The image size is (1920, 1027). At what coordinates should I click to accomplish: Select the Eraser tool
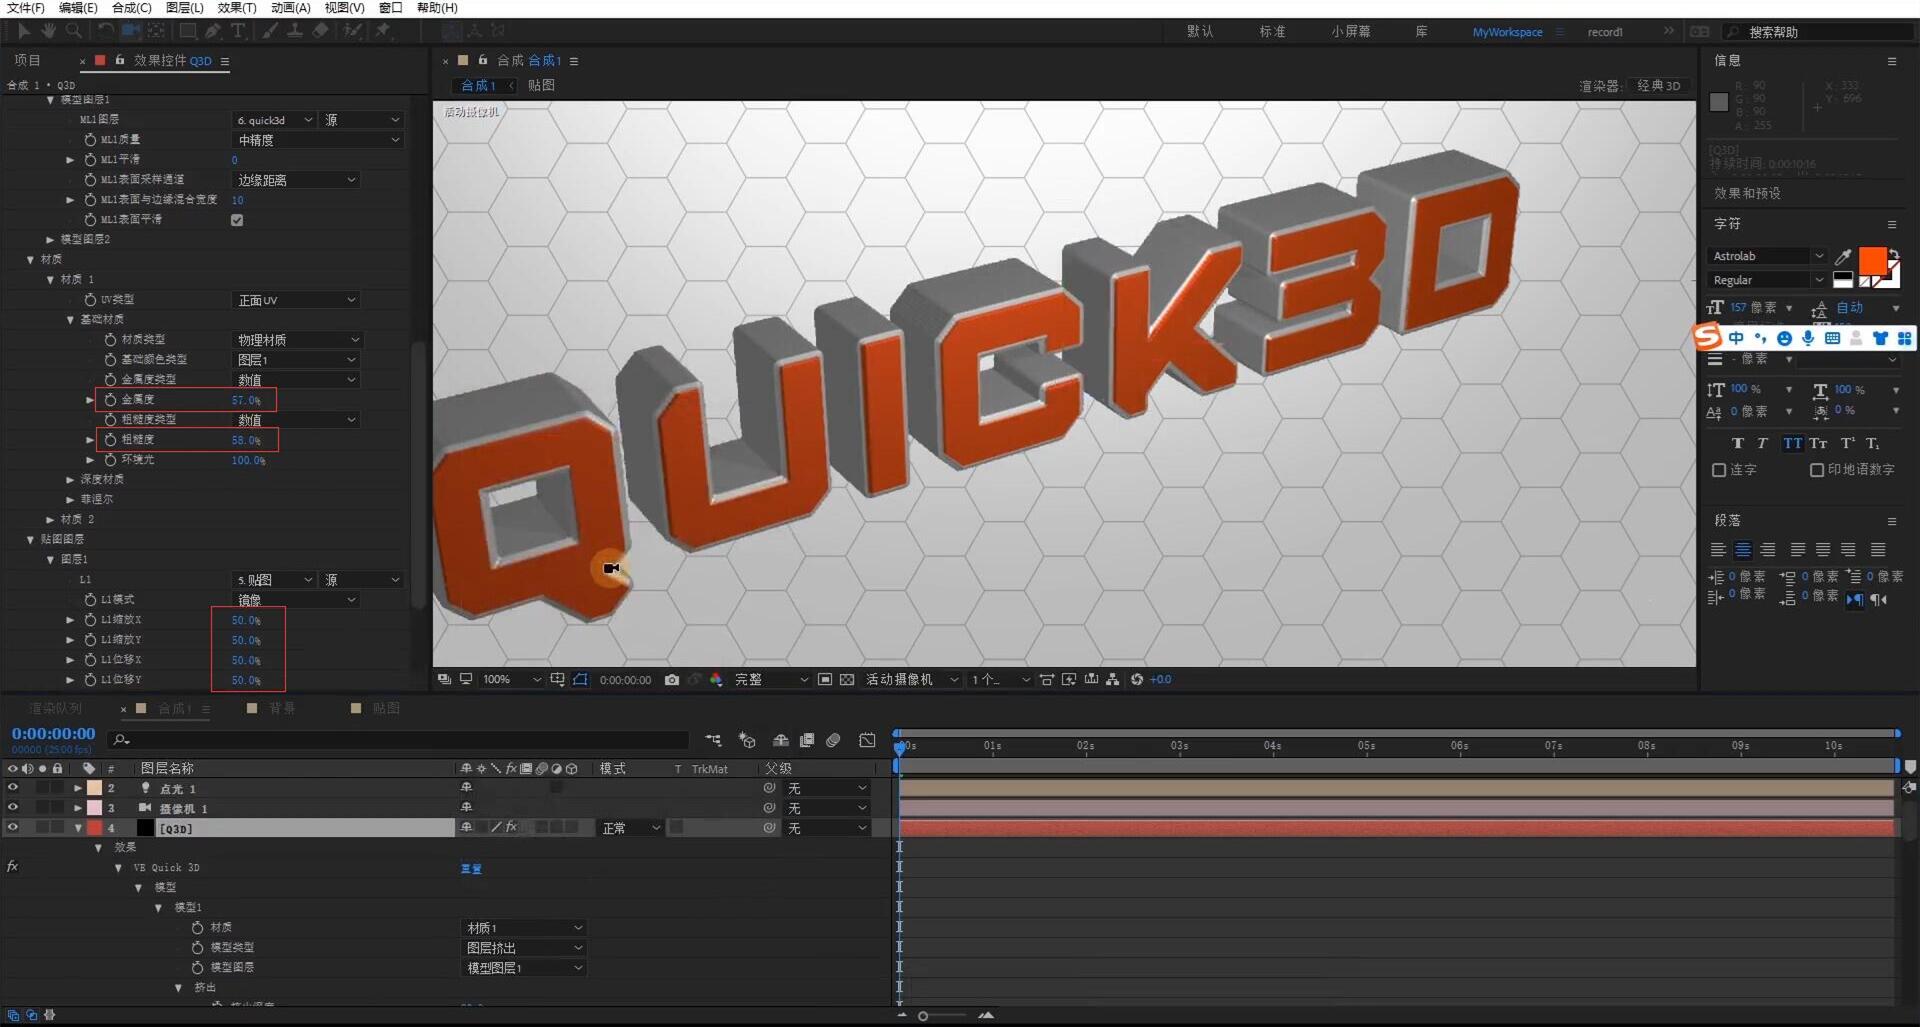coord(320,31)
